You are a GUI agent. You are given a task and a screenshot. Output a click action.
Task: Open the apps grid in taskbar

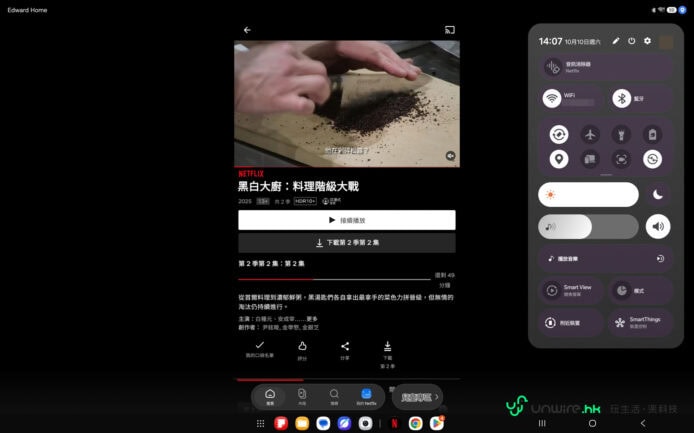(x=261, y=424)
